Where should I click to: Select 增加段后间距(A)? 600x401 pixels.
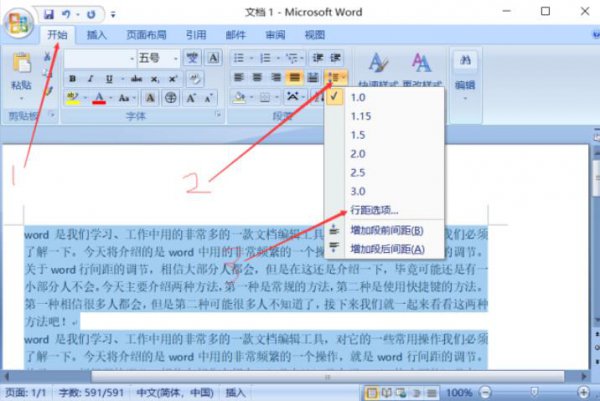click(385, 249)
